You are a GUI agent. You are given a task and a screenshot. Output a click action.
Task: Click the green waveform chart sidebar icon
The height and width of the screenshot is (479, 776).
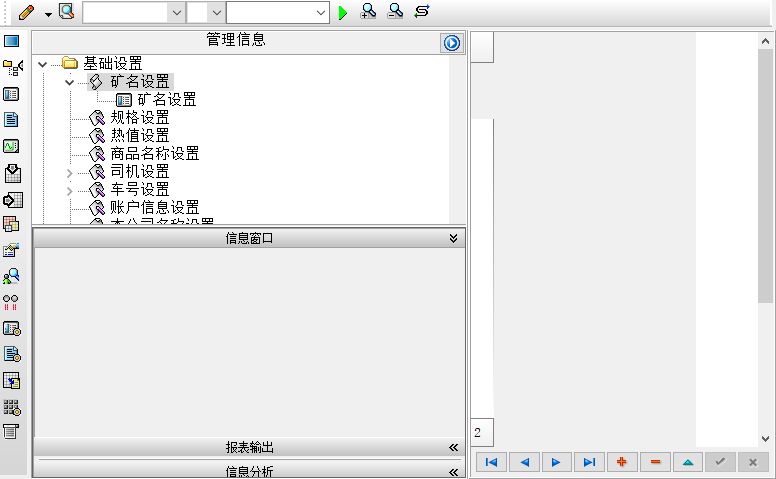pos(11,146)
